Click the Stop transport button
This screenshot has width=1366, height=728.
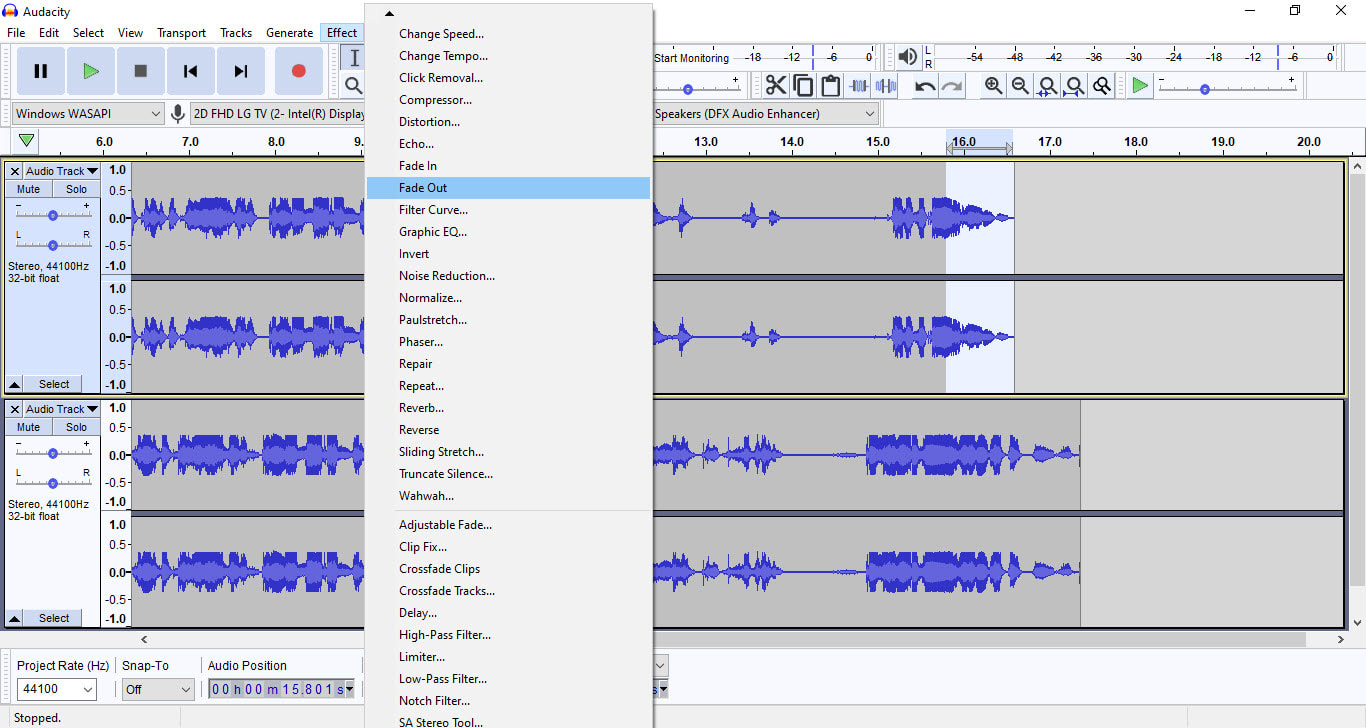coord(141,71)
